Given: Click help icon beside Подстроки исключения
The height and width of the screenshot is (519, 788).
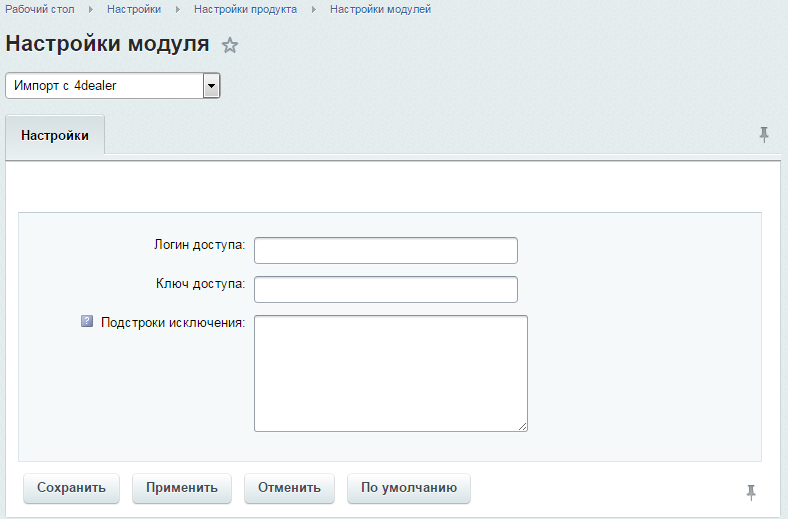Looking at the screenshot, I should point(87,323).
